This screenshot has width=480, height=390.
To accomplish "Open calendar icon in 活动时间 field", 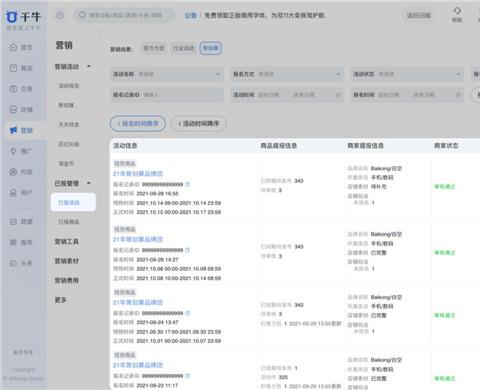I will click(338, 95).
